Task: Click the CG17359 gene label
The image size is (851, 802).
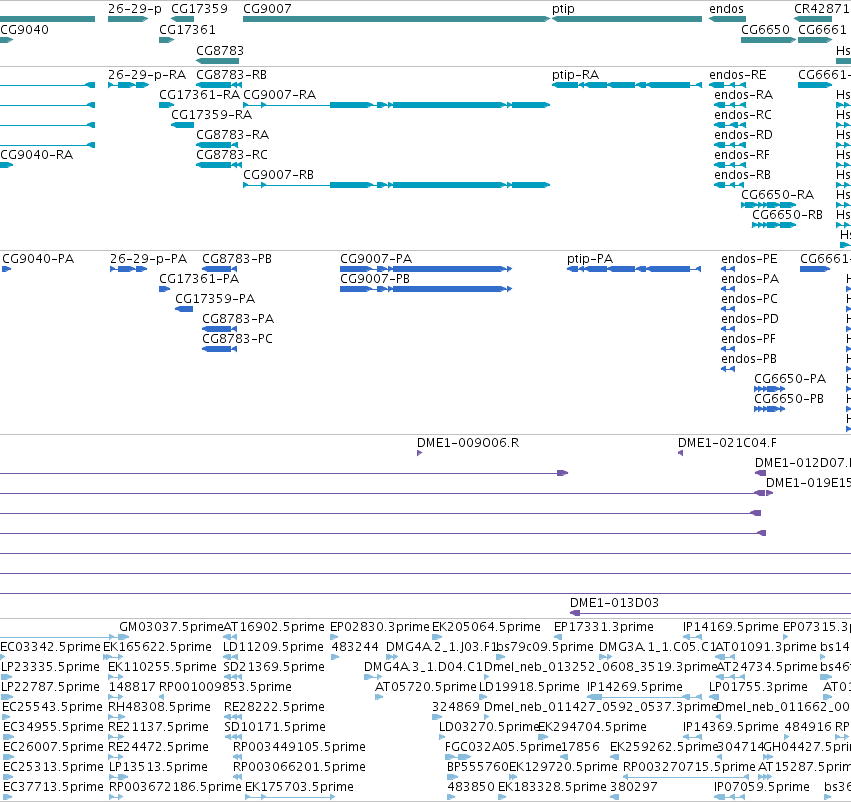Action: pos(199,9)
